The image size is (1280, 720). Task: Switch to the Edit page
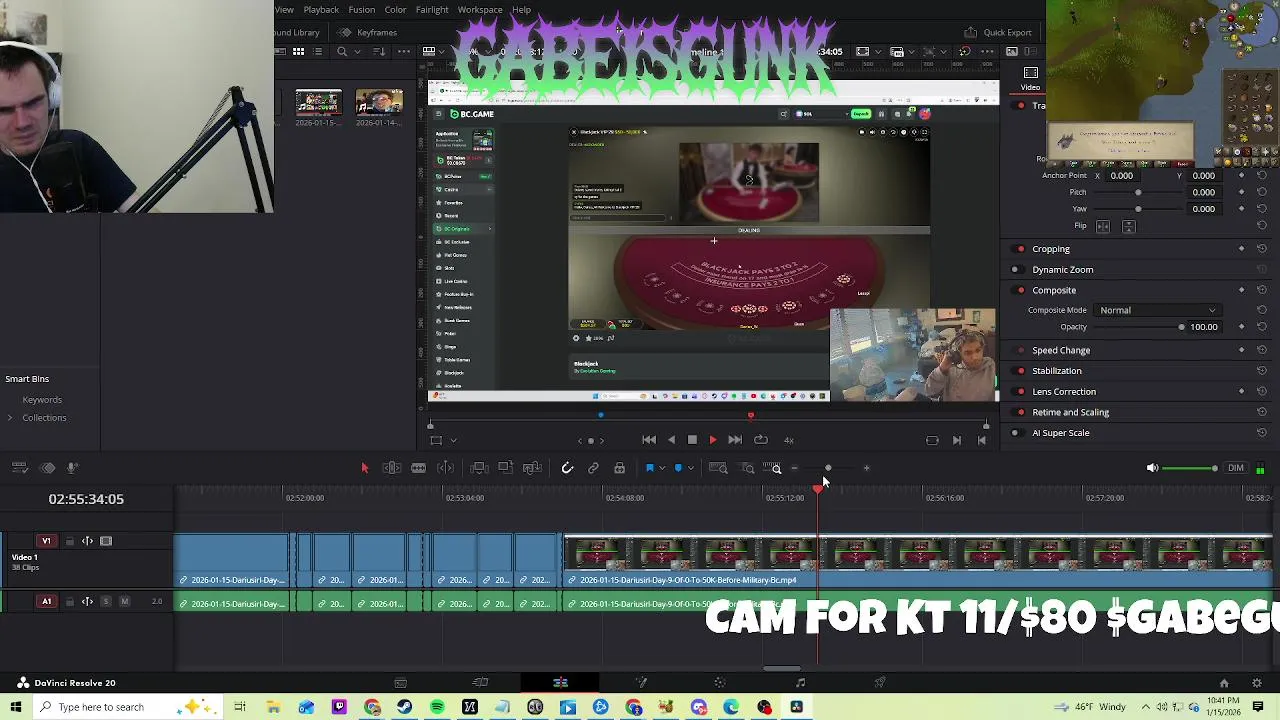pos(560,683)
